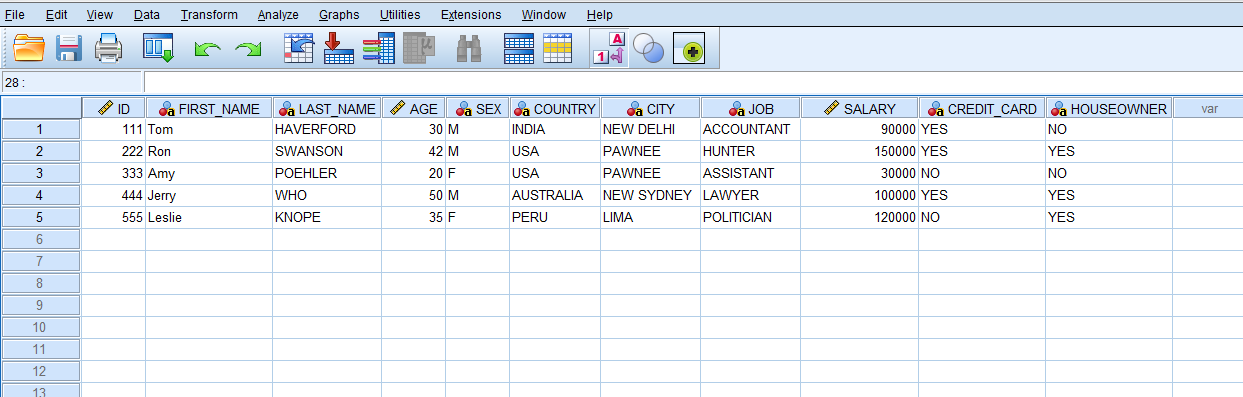
Task: Open the Variables info icon
Action: [379, 48]
